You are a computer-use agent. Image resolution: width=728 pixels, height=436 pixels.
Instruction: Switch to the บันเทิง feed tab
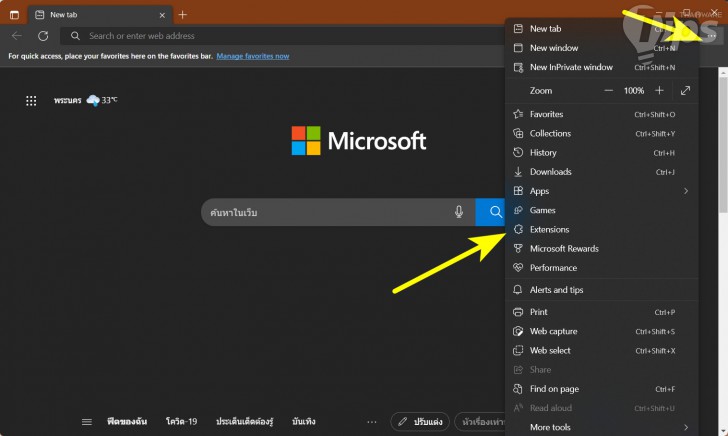(304, 422)
